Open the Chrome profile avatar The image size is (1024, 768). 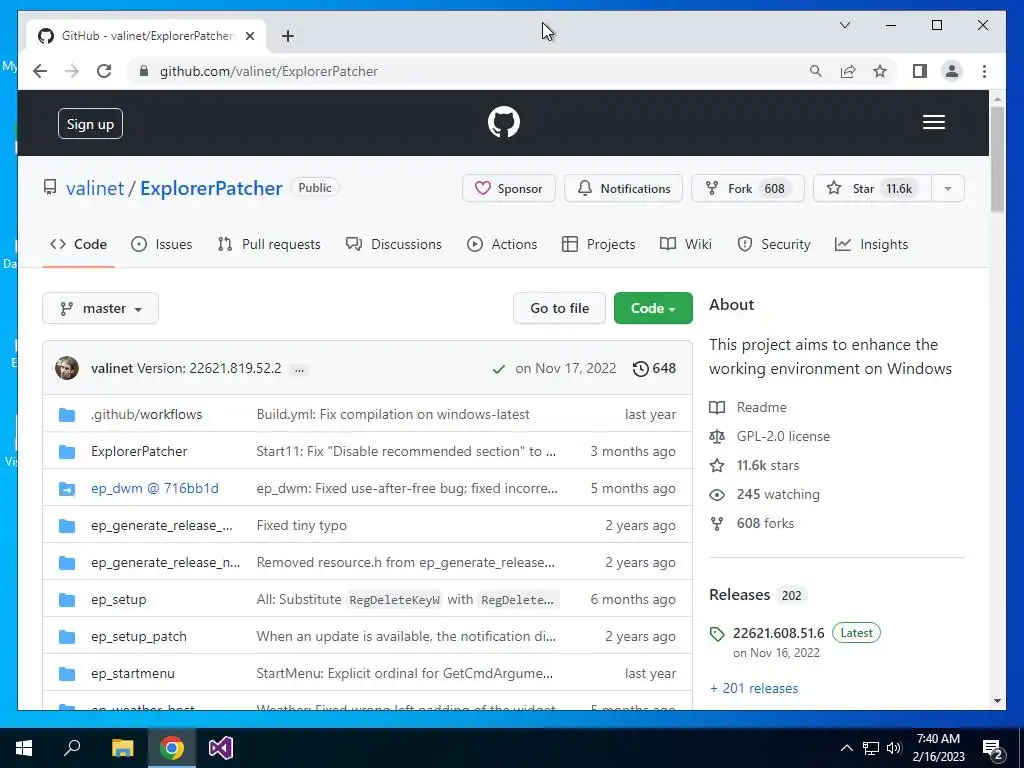(x=952, y=71)
